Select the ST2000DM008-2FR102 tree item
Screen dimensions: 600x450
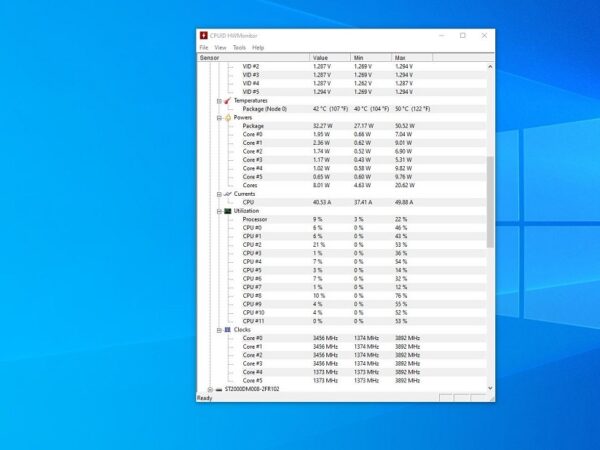click(x=252, y=389)
